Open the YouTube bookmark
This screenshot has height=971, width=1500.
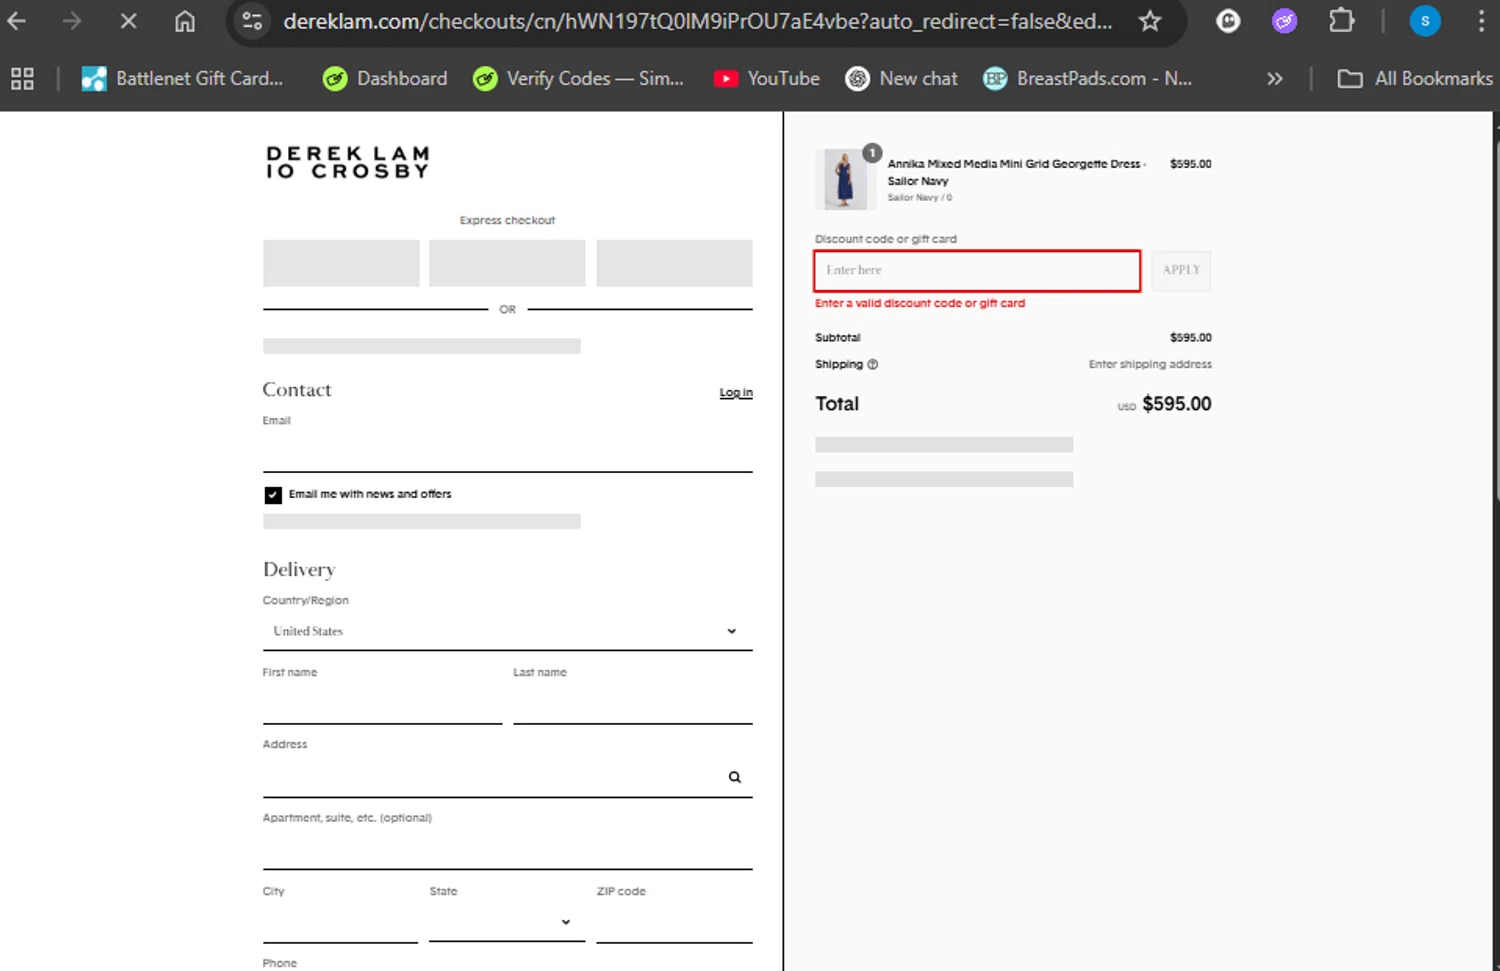(766, 79)
